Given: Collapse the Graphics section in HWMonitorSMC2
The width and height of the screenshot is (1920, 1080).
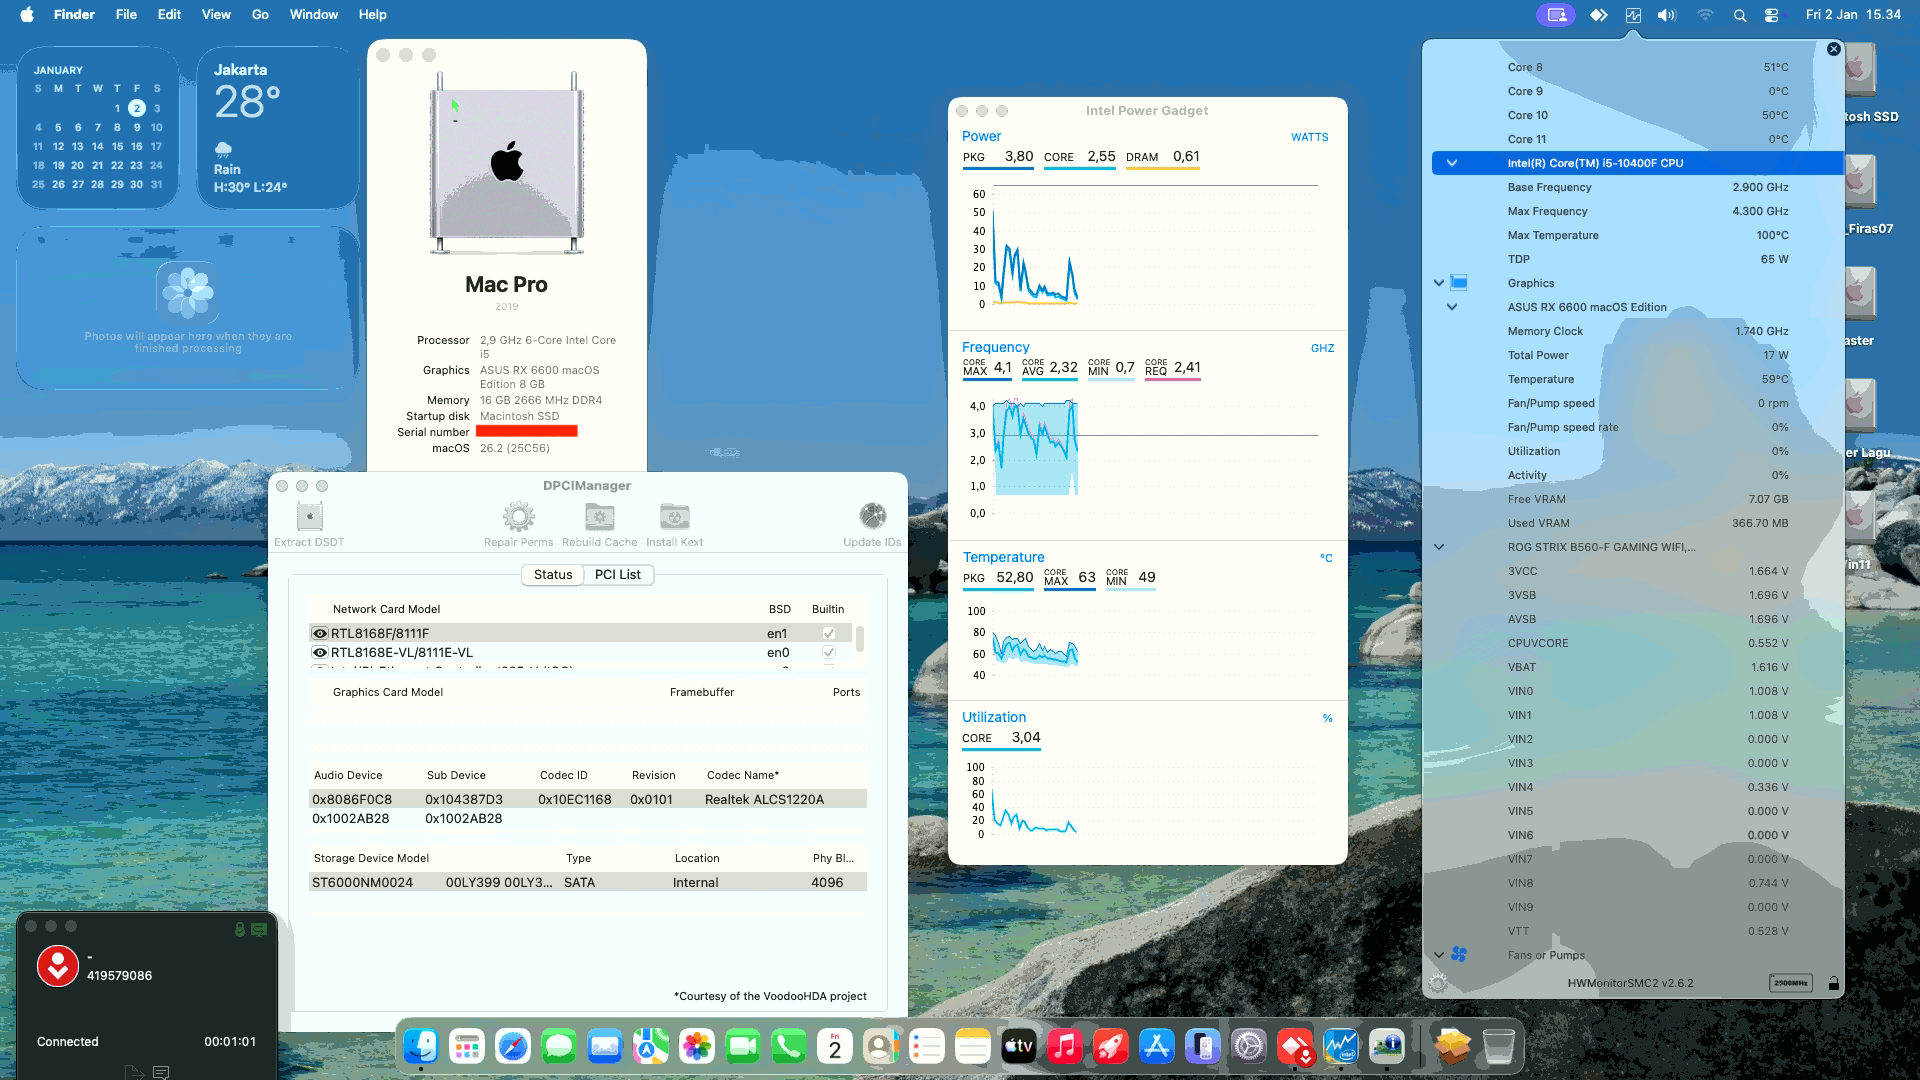Looking at the screenshot, I should pos(1438,282).
